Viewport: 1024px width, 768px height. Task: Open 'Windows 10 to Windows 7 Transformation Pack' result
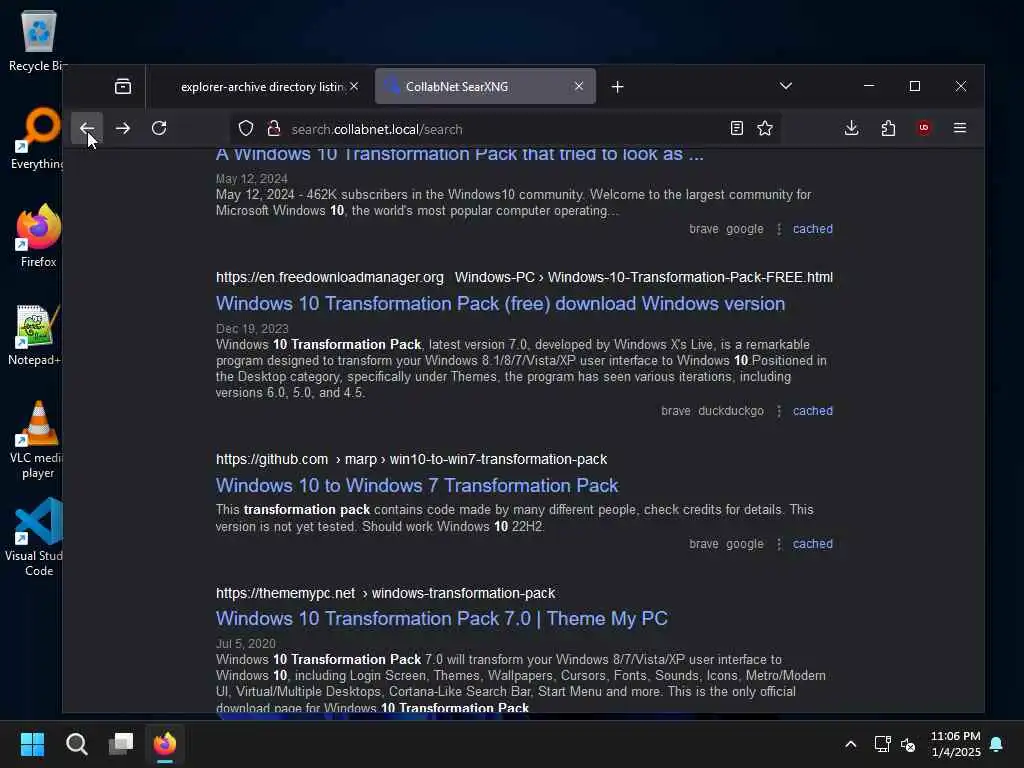(x=417, y=486)
